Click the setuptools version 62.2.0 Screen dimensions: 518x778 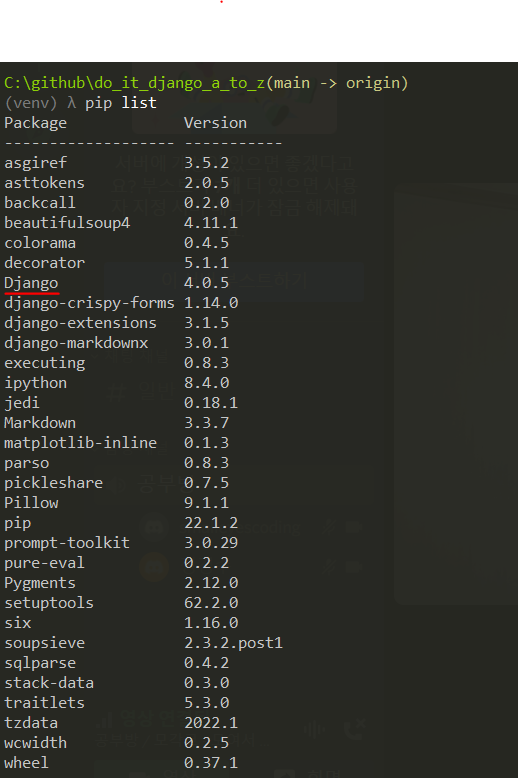[211, 603]
